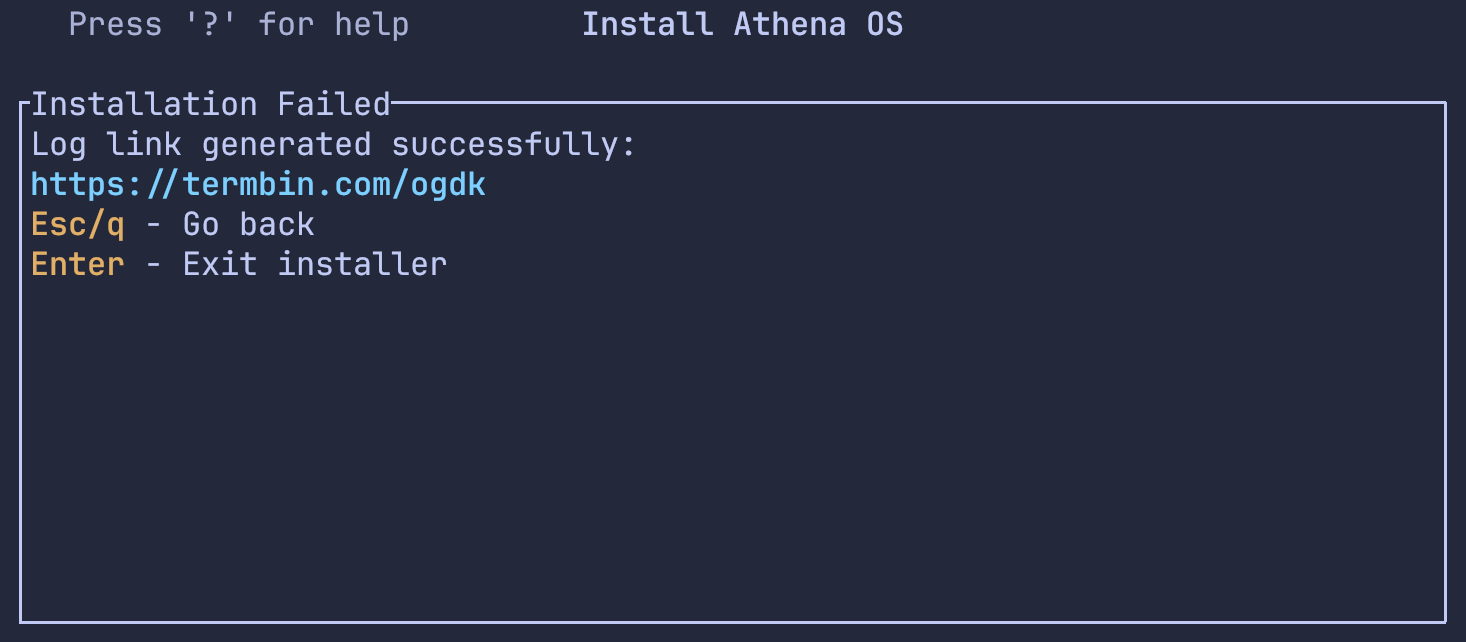Click the word 'OS' in the title

[884, 24]
